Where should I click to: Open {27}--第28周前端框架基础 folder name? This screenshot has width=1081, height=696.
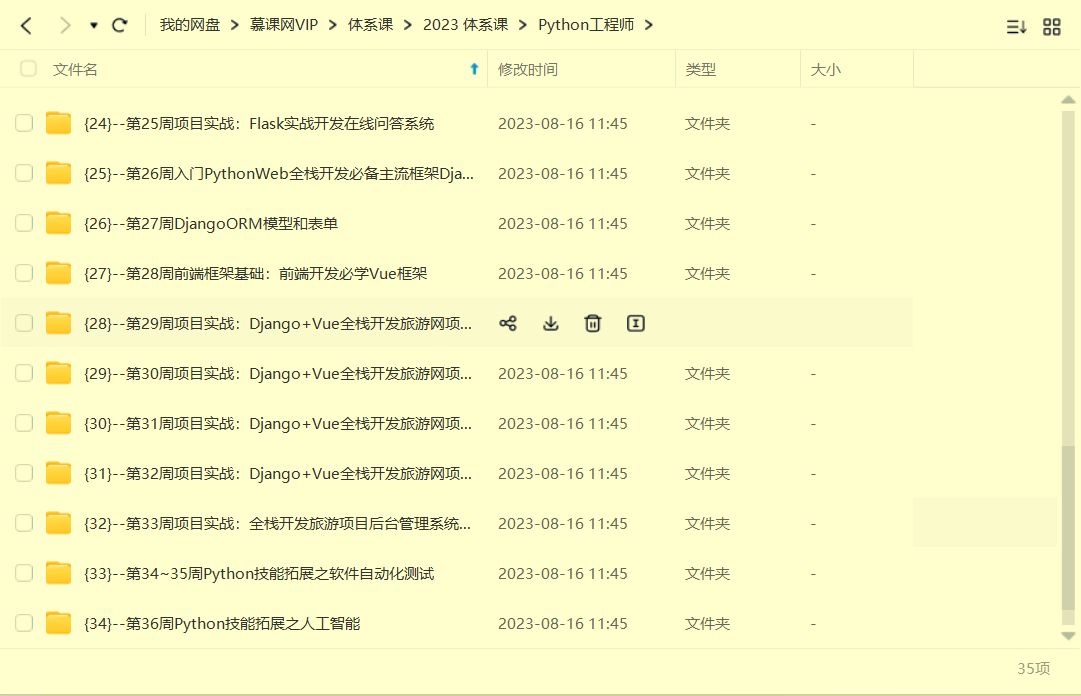256,274
